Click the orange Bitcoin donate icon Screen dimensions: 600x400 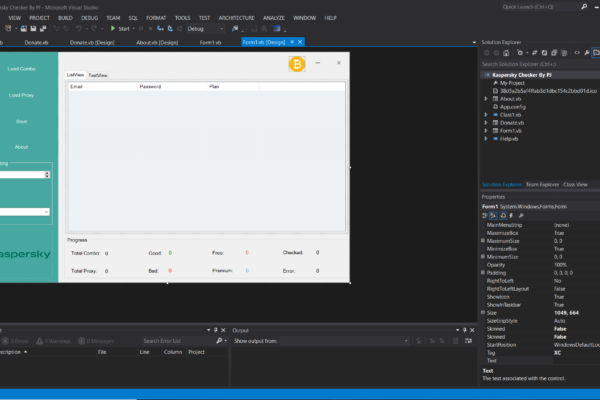[x=297, y=64]
